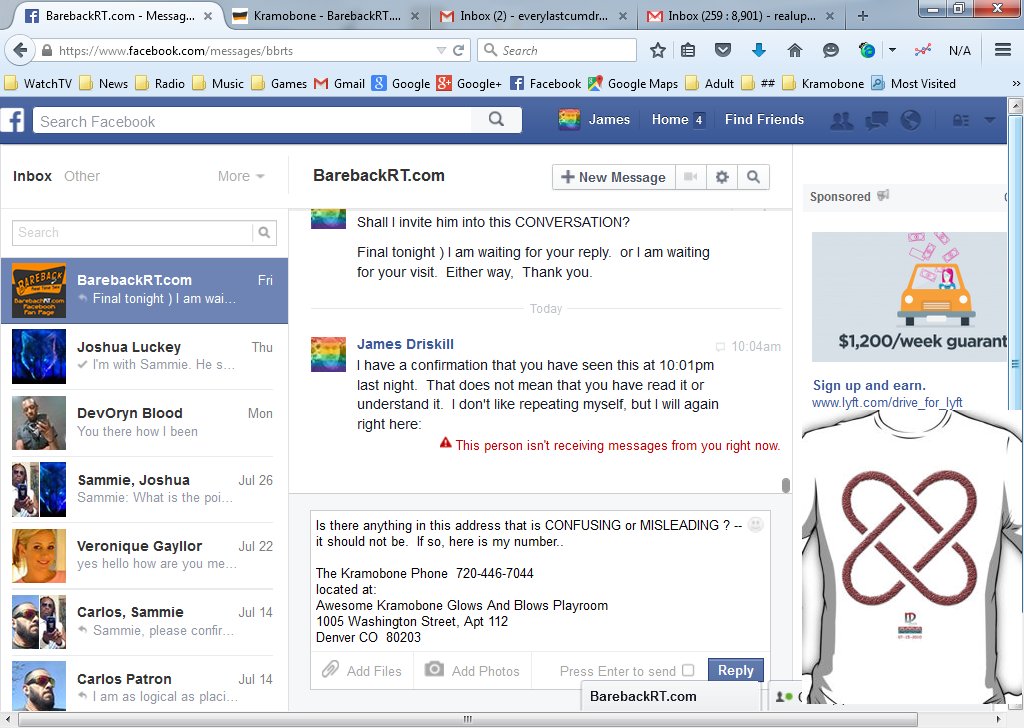Click the inbox search magnifier icon

(264, 232)
